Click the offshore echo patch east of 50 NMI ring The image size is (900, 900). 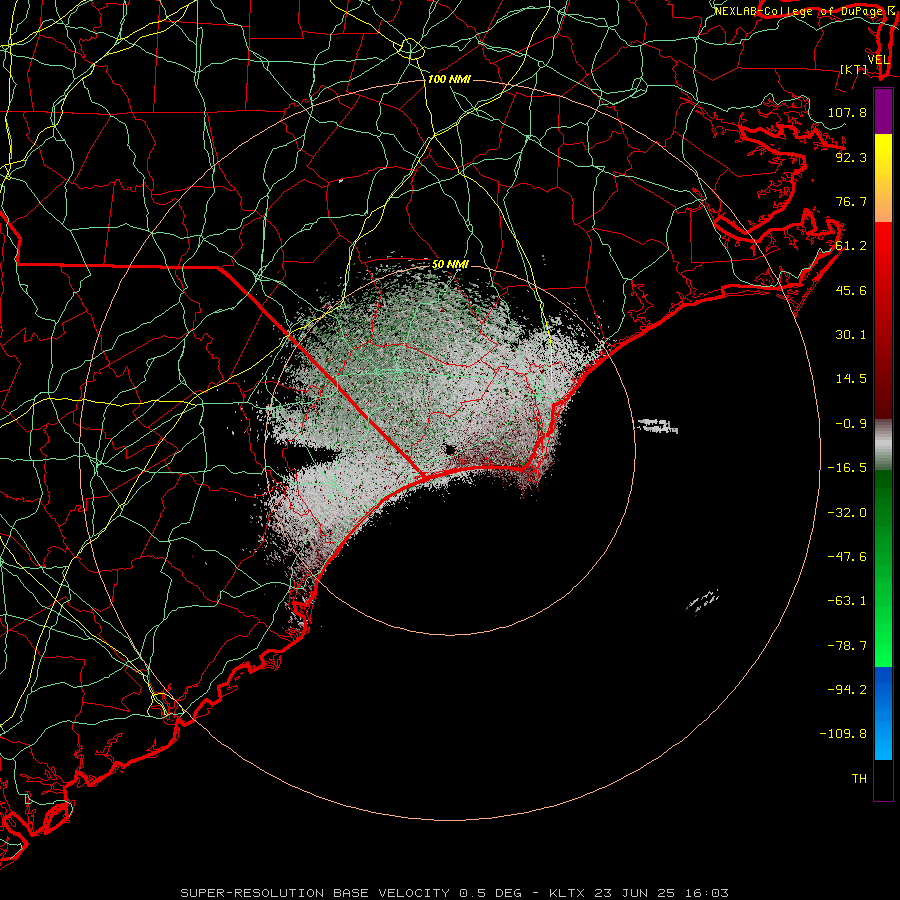pos(658,425)
